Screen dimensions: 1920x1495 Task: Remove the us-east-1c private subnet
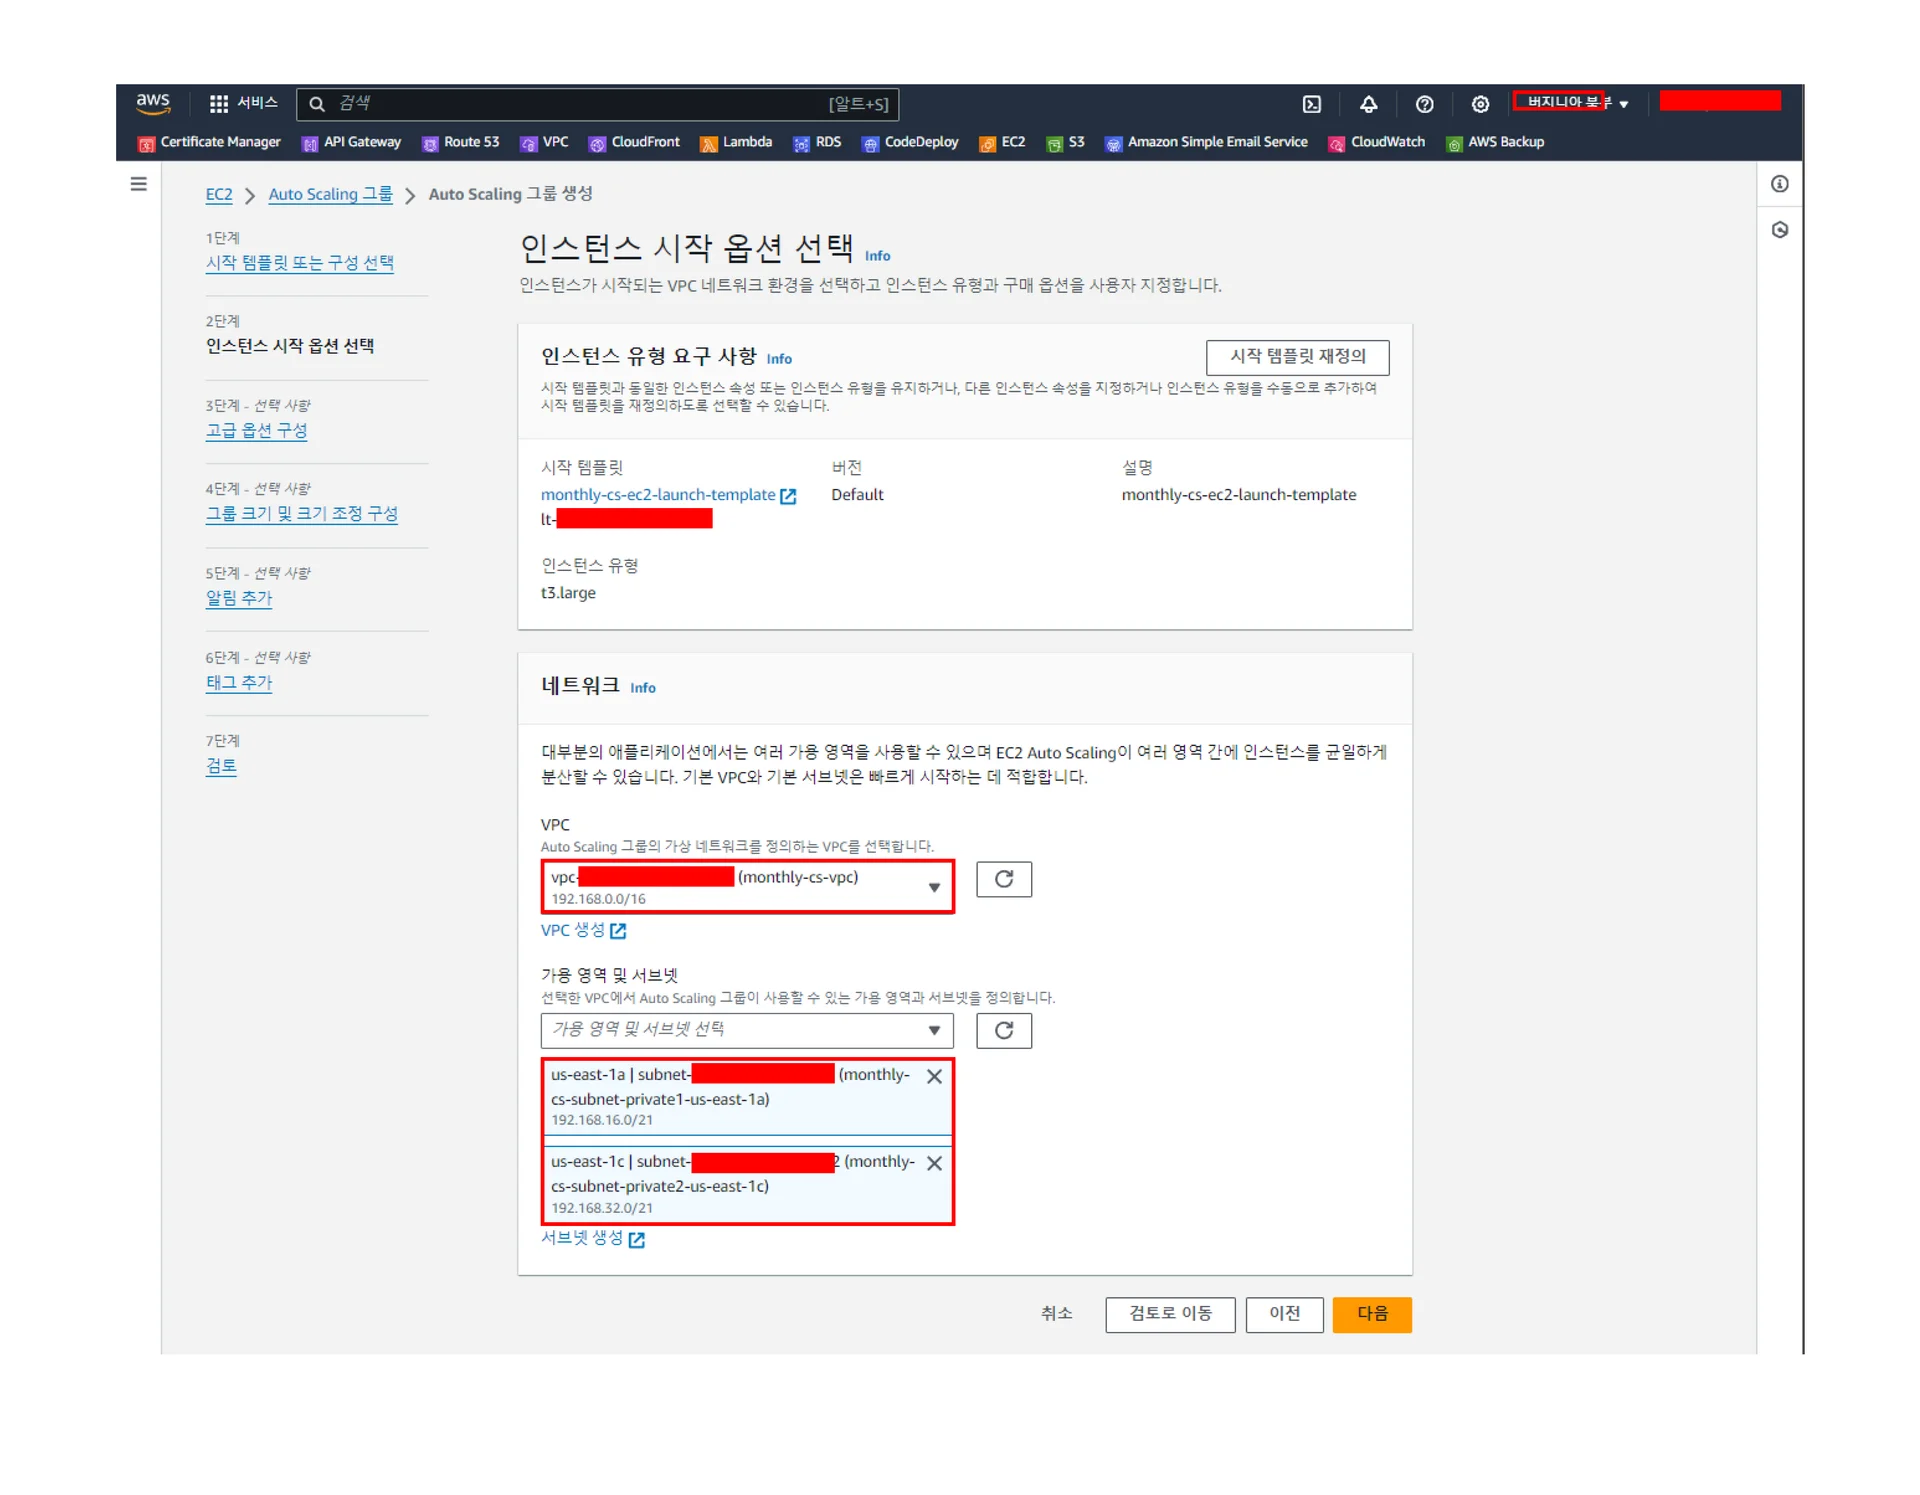[x=934, y=1163]
